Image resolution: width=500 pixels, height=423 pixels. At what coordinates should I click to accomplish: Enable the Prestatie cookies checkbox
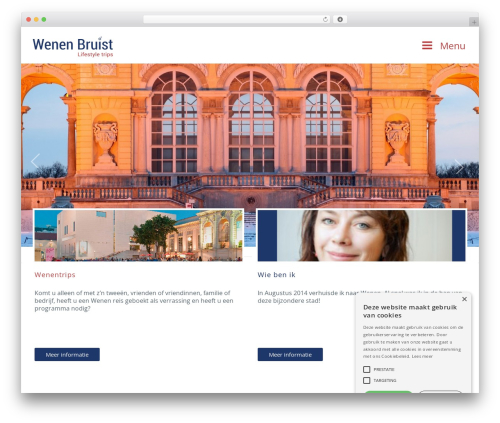click(366, 369)
